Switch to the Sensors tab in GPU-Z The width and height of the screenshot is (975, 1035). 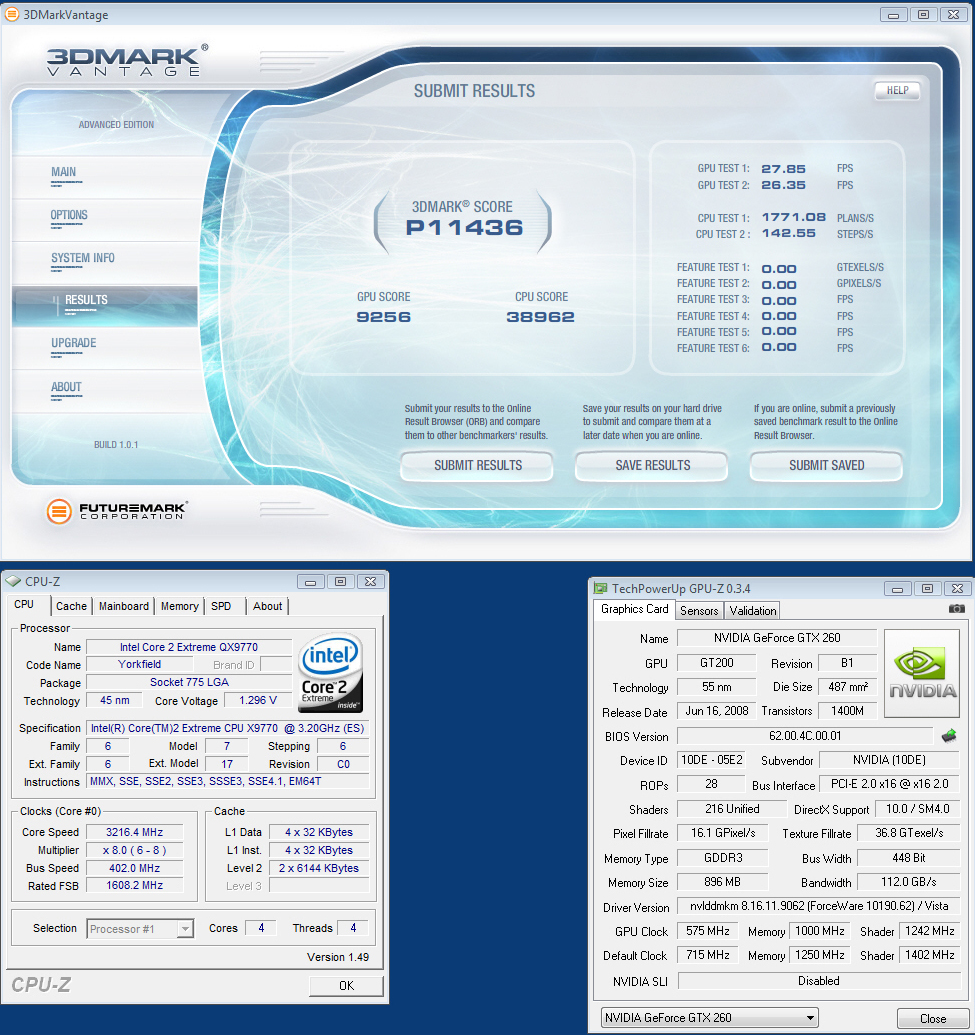pos(699,611)
